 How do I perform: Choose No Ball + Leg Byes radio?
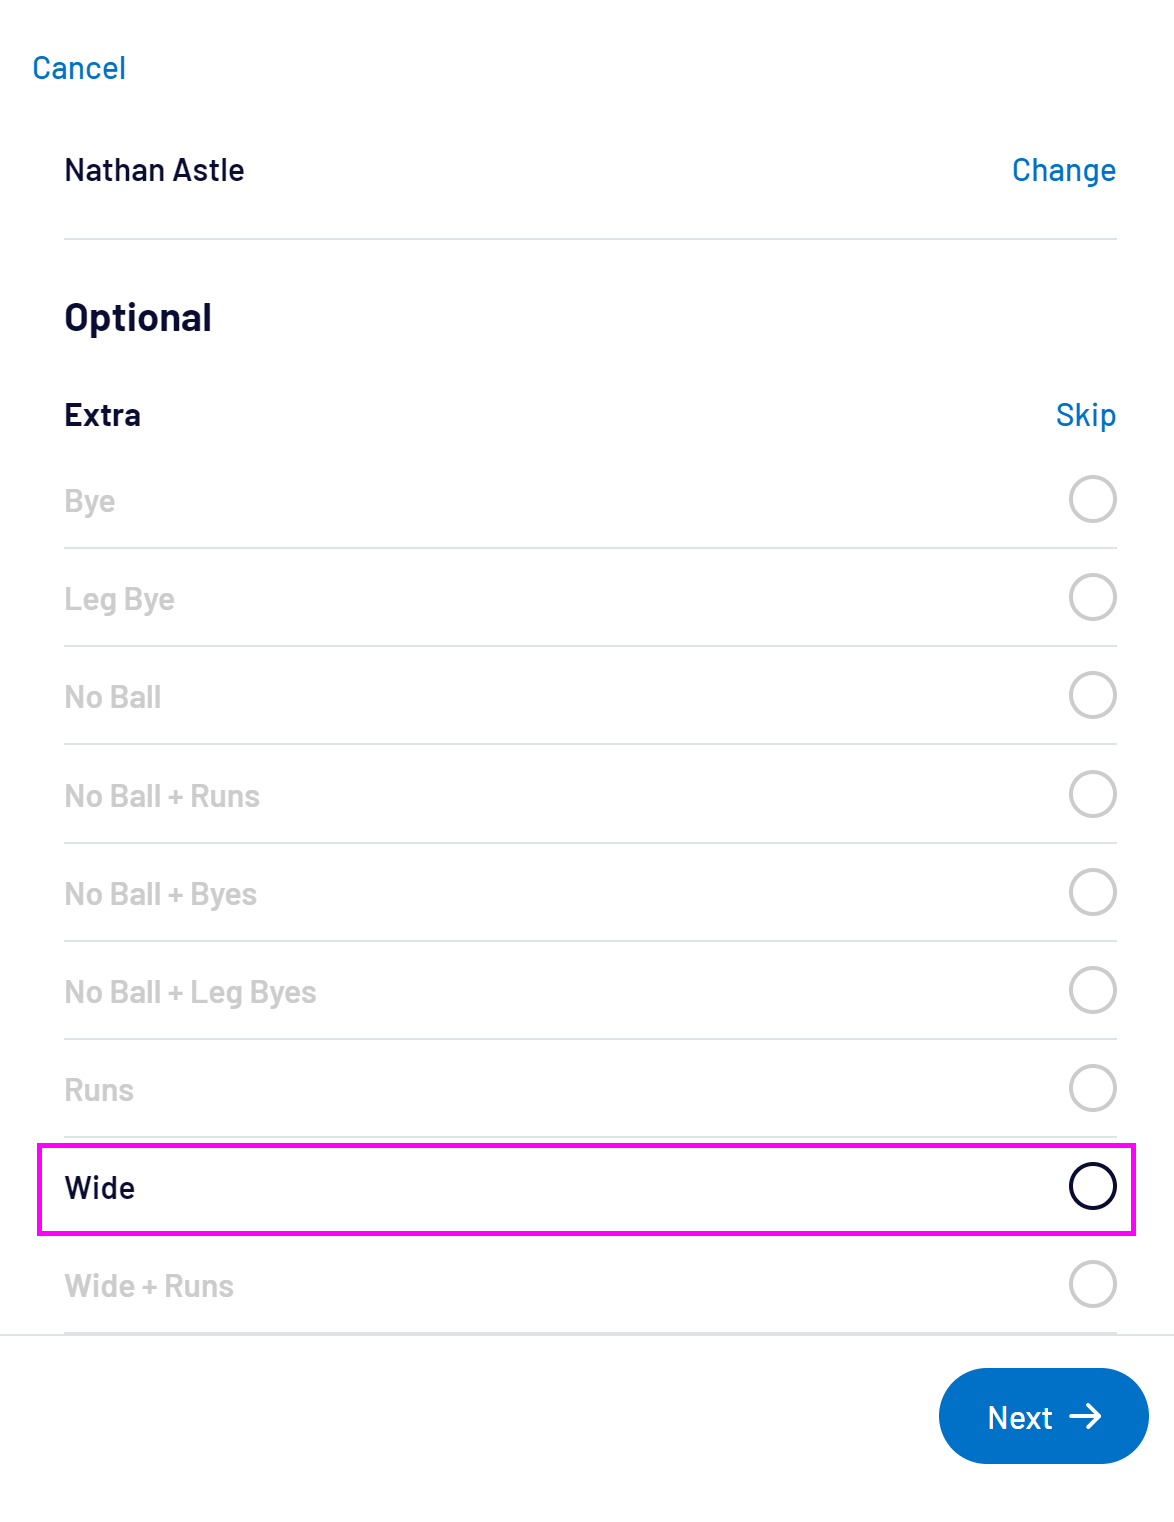[x=1092, y=990]
